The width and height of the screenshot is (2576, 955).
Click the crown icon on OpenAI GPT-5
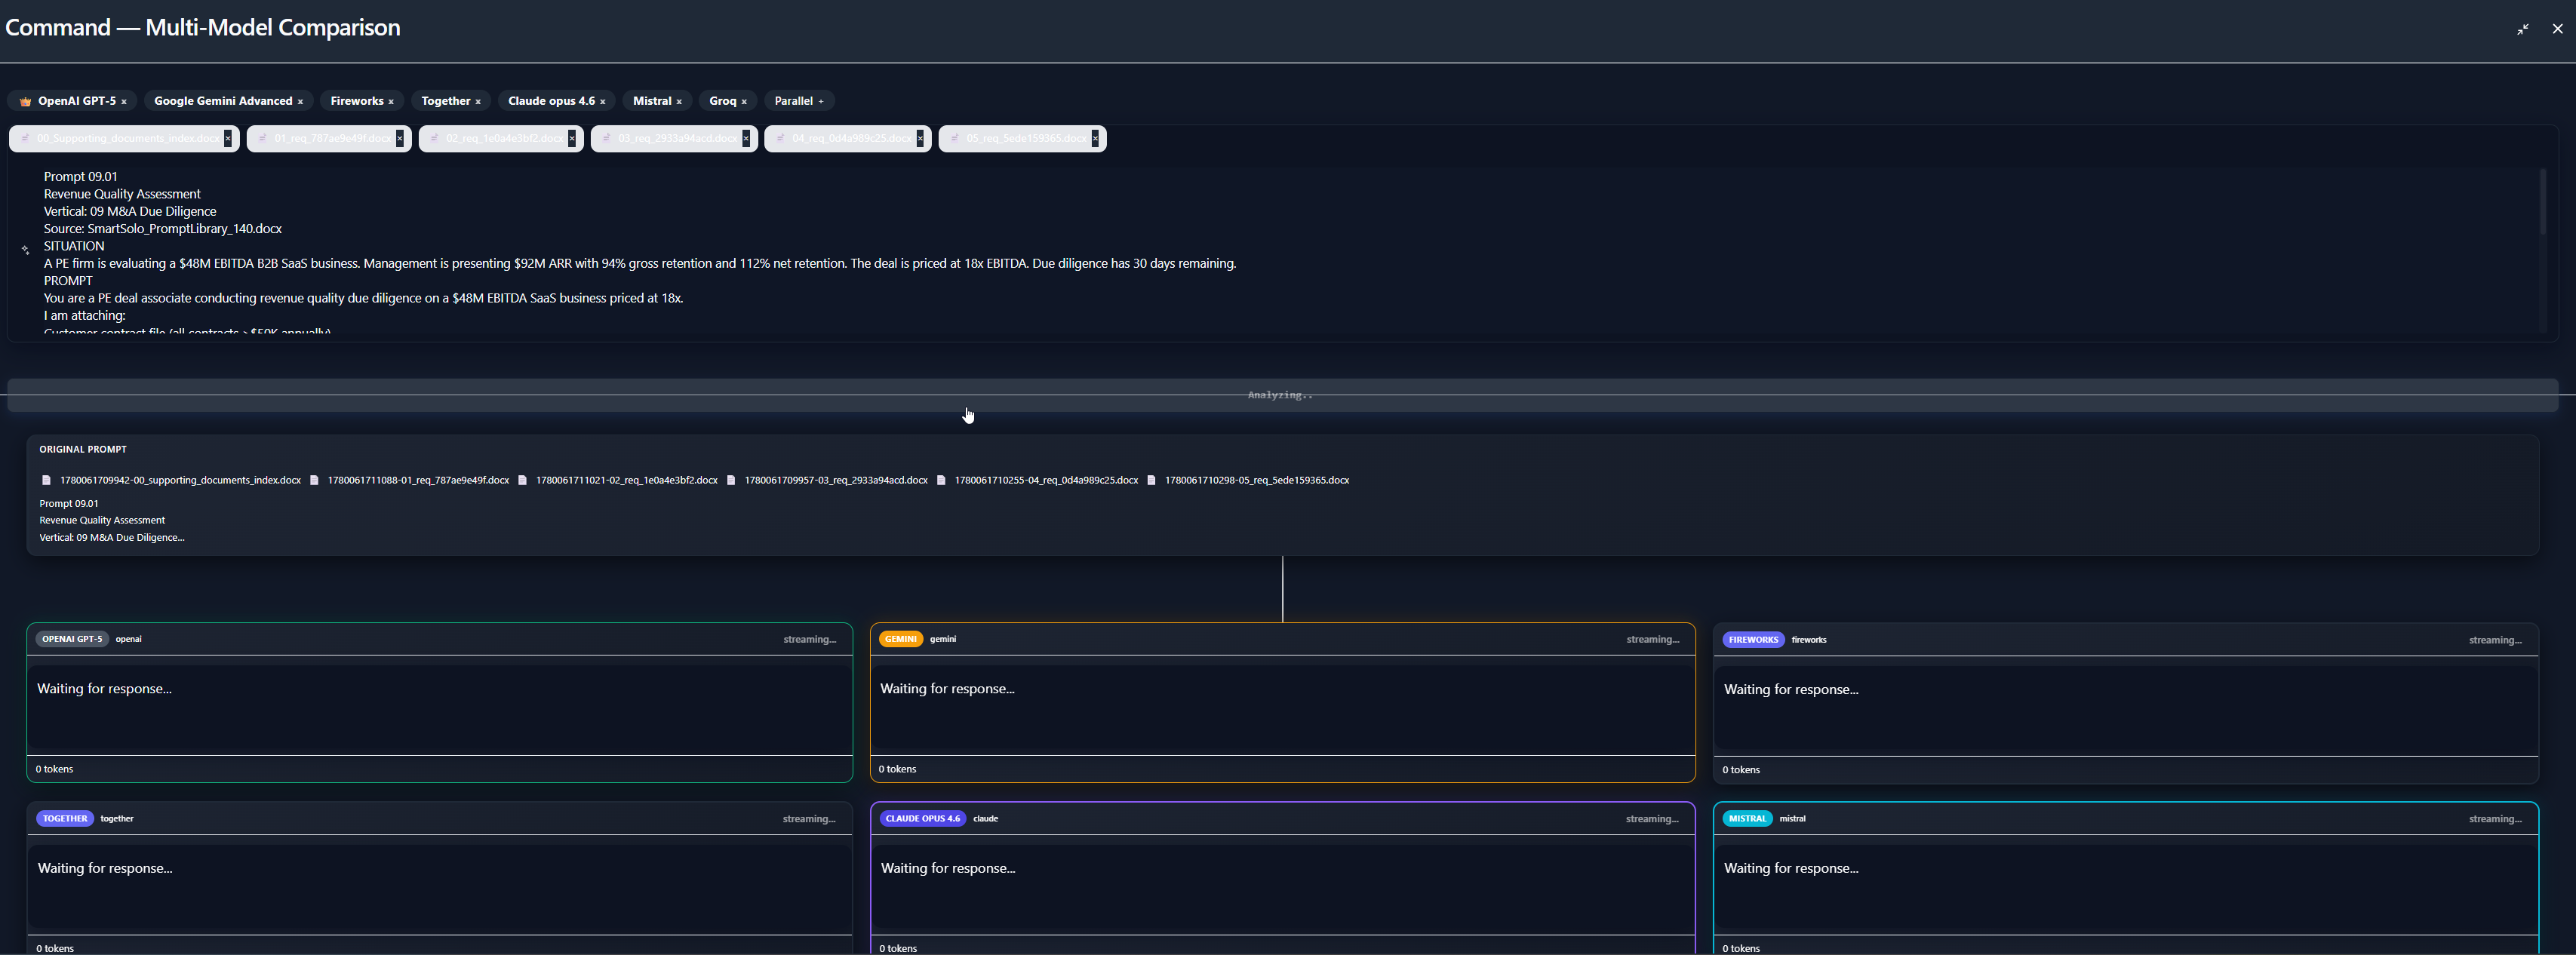tap(26, 101)
